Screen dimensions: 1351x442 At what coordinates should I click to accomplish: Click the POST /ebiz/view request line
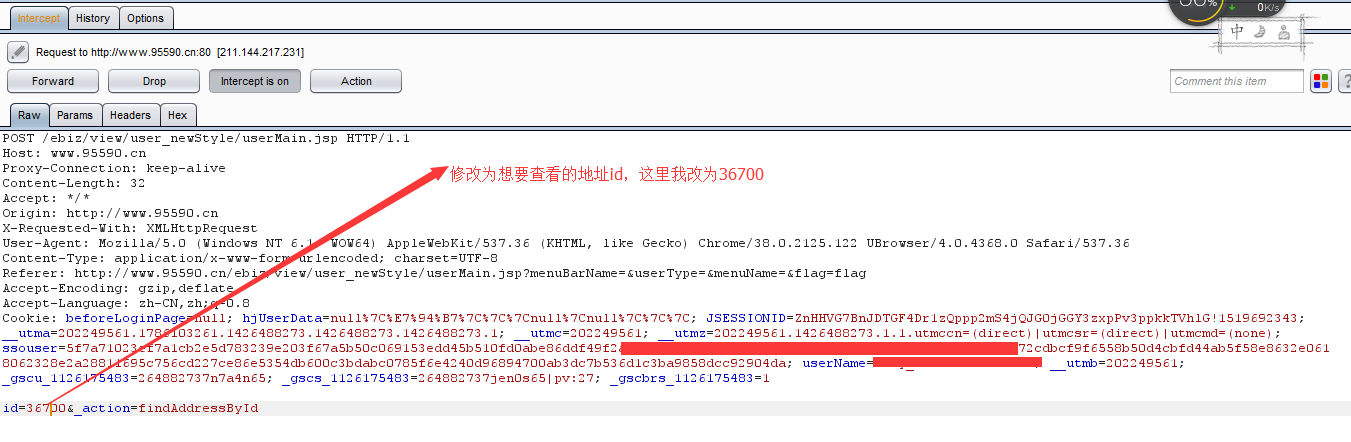click(206, 138)
